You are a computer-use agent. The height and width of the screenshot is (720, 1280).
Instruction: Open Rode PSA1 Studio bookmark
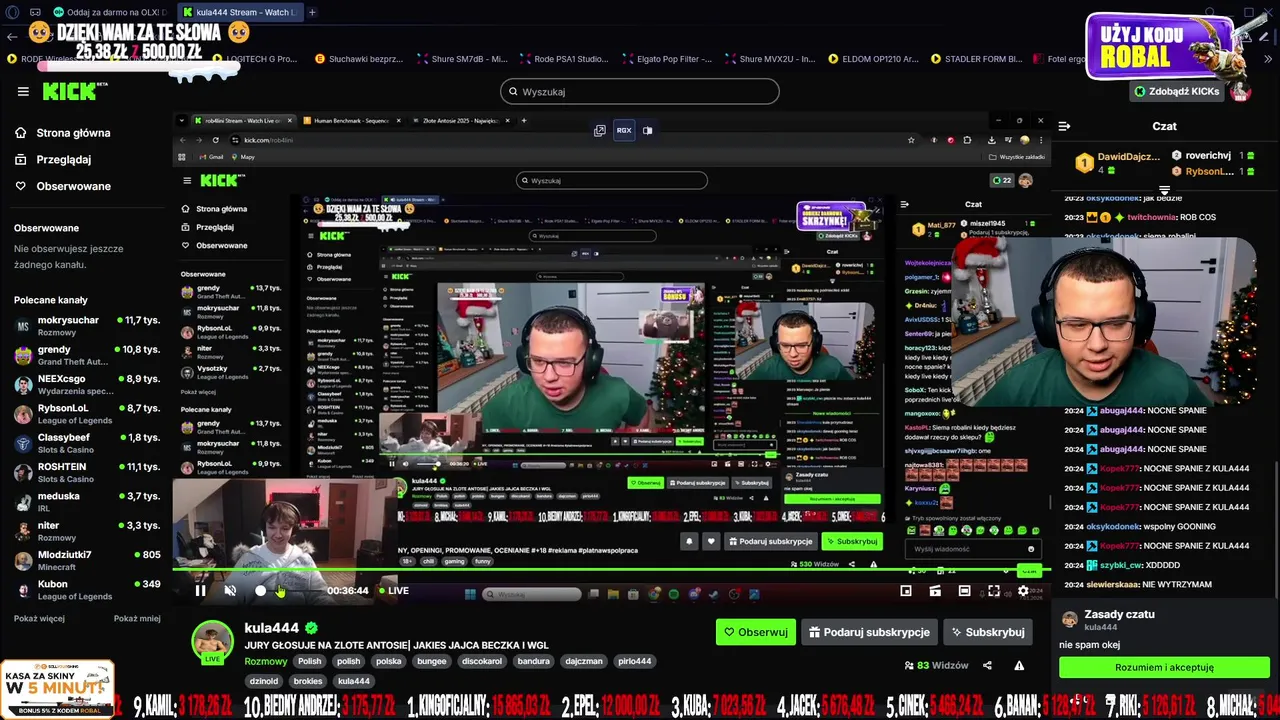[x=564, y=59]
